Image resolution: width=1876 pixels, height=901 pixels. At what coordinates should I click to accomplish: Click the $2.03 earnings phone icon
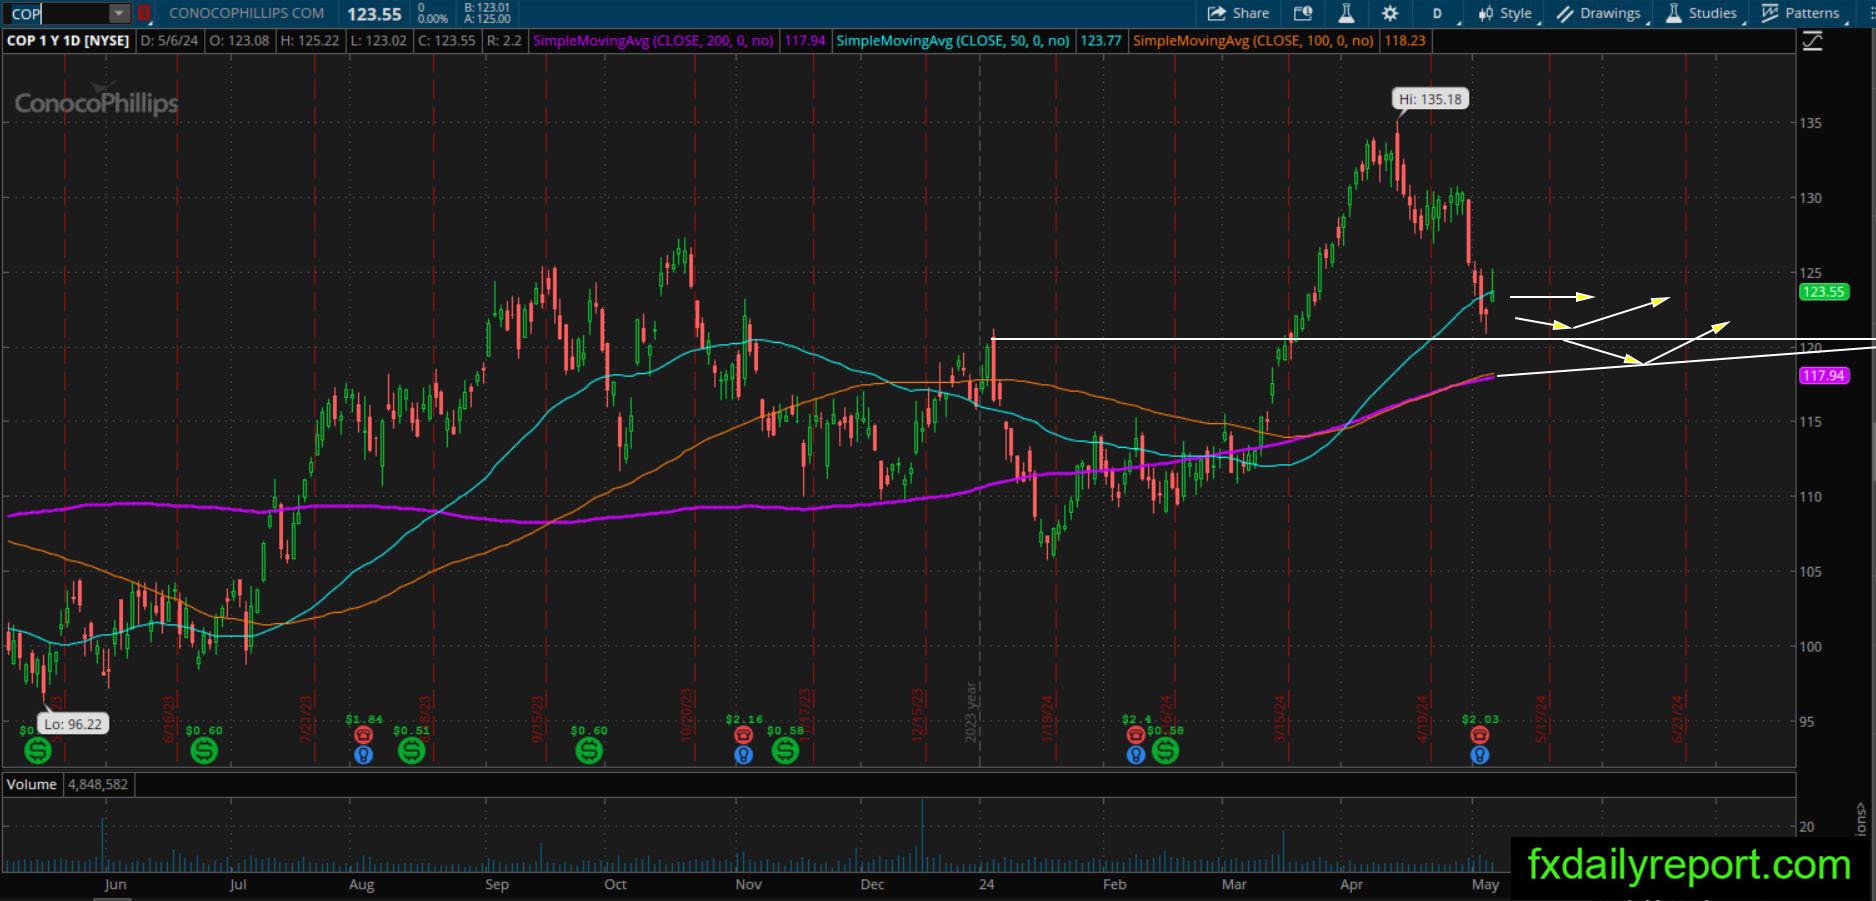point(1479,735)
